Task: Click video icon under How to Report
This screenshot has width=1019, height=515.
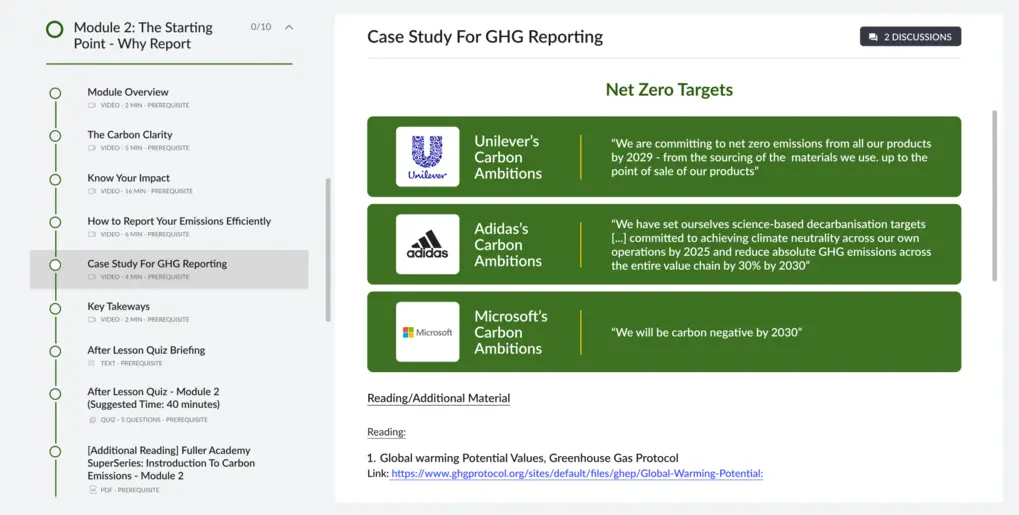Action: [92, 234]
